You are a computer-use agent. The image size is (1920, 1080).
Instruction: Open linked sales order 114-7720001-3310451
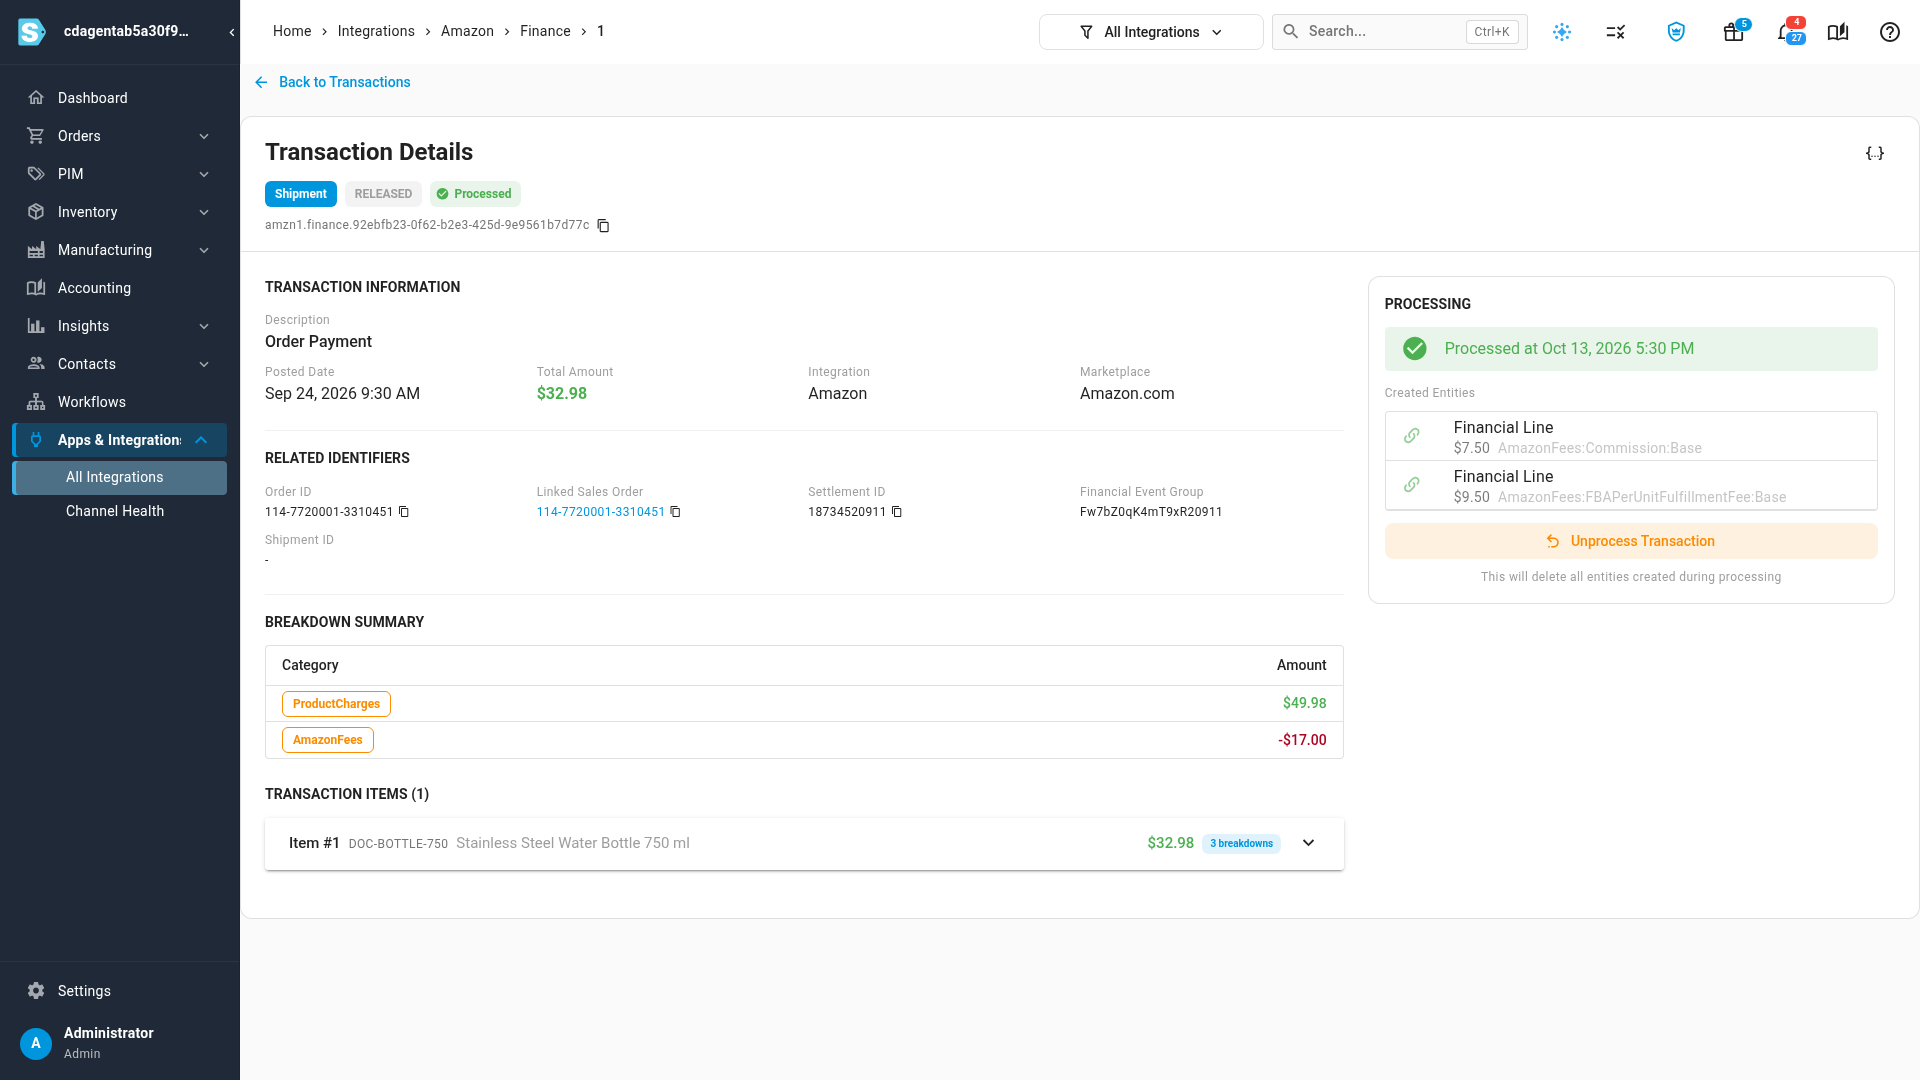click(x=600, y=512)
